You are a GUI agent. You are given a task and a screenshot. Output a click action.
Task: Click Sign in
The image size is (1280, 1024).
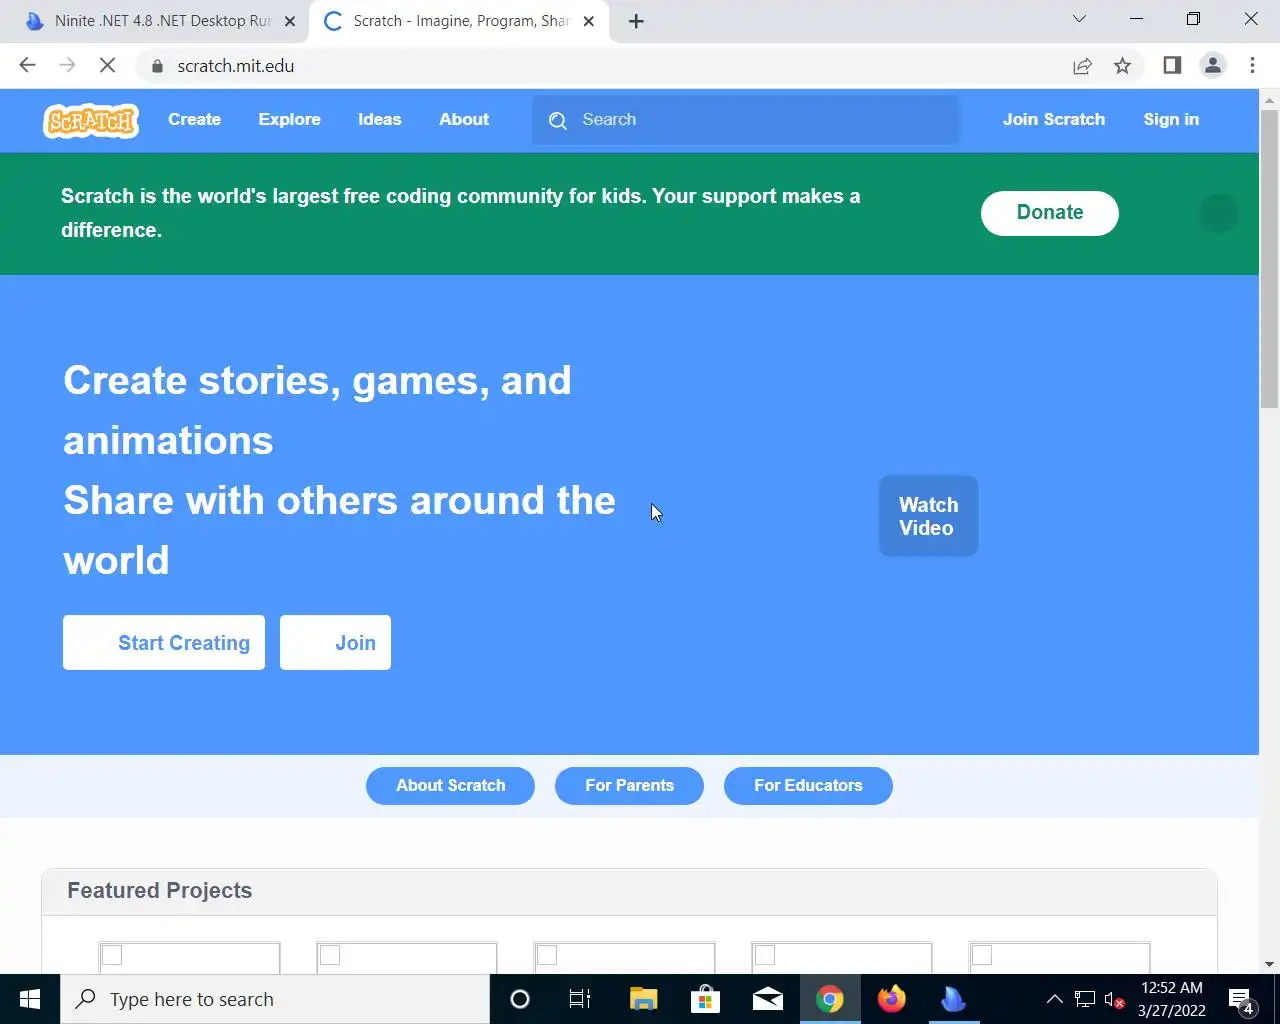(x=1171, y=119)
